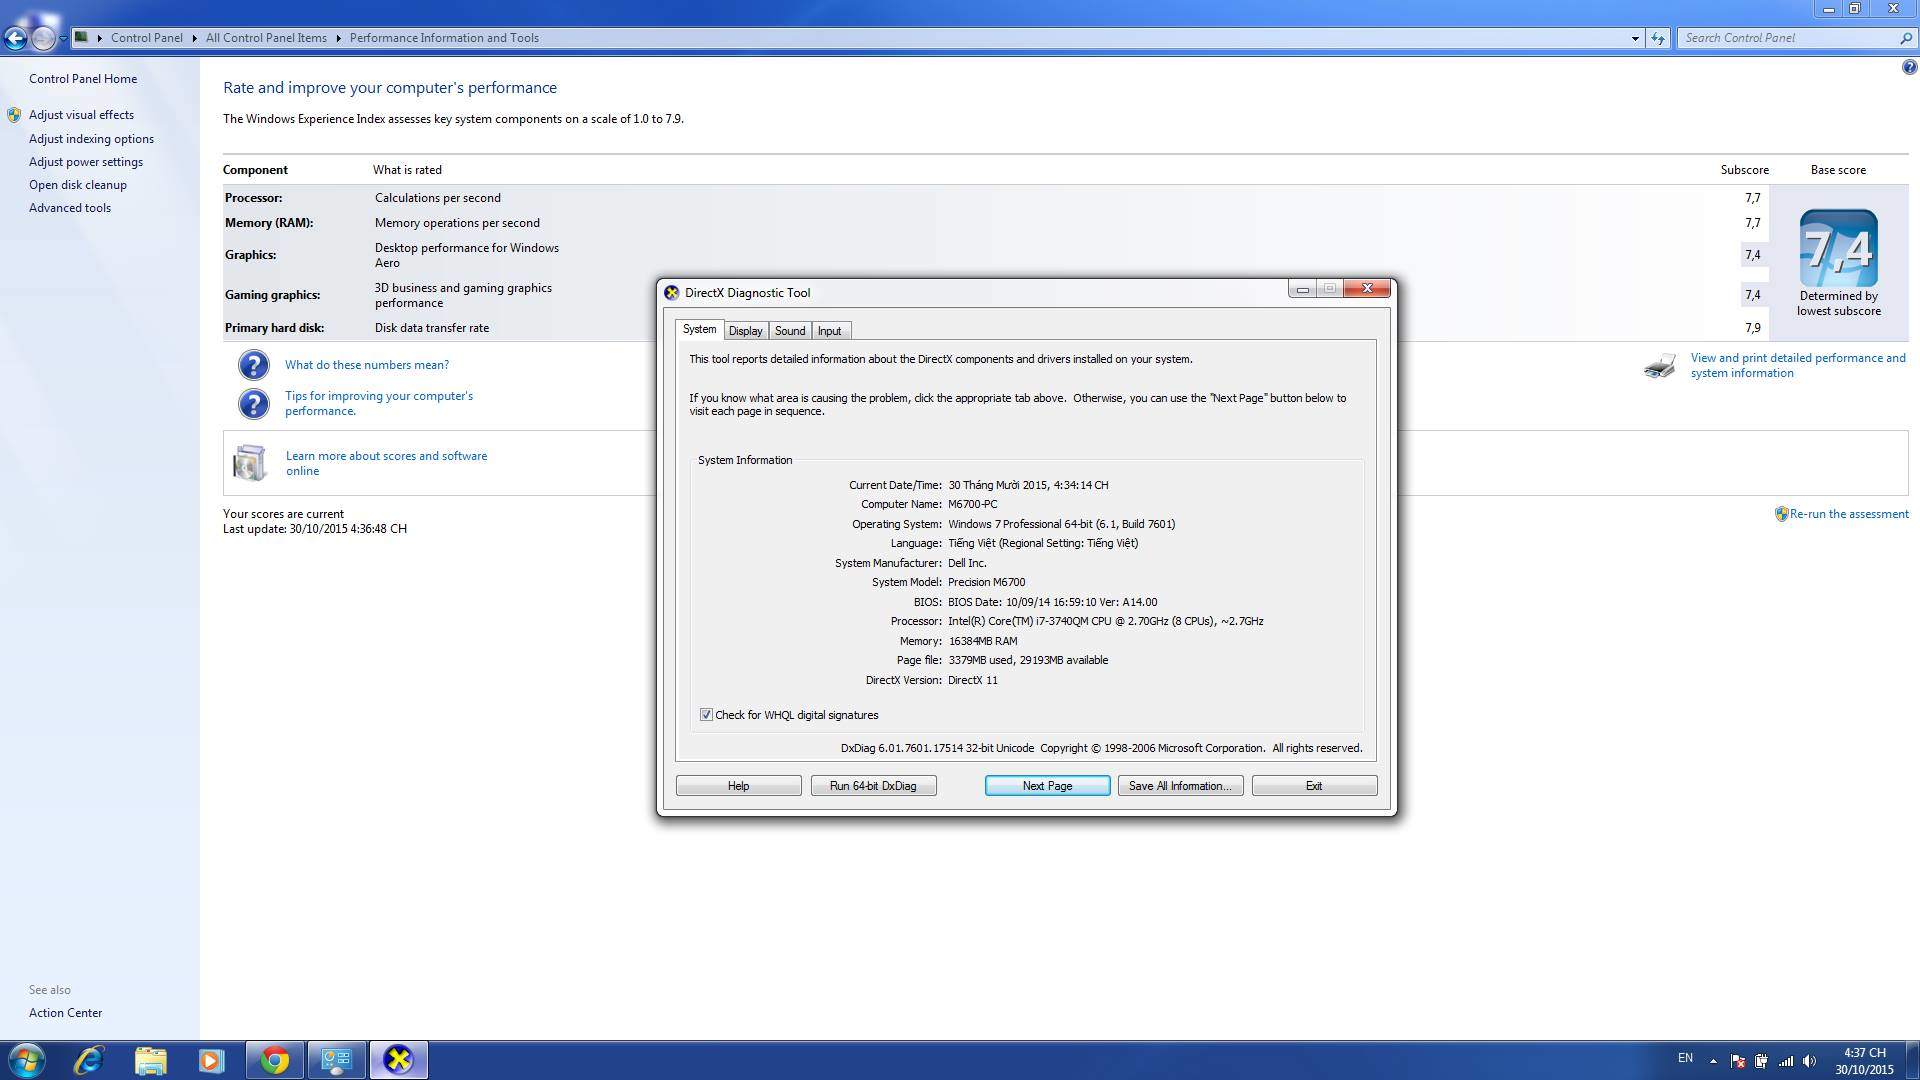Open Adjust visual effects
This screenshot has width=1920, height=1080.
click(81, 115)
